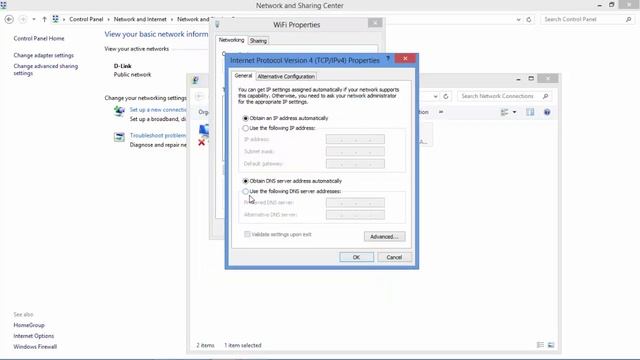
Task: Click the magnifier in Network Connections search
Action: [x=545, y=96]
